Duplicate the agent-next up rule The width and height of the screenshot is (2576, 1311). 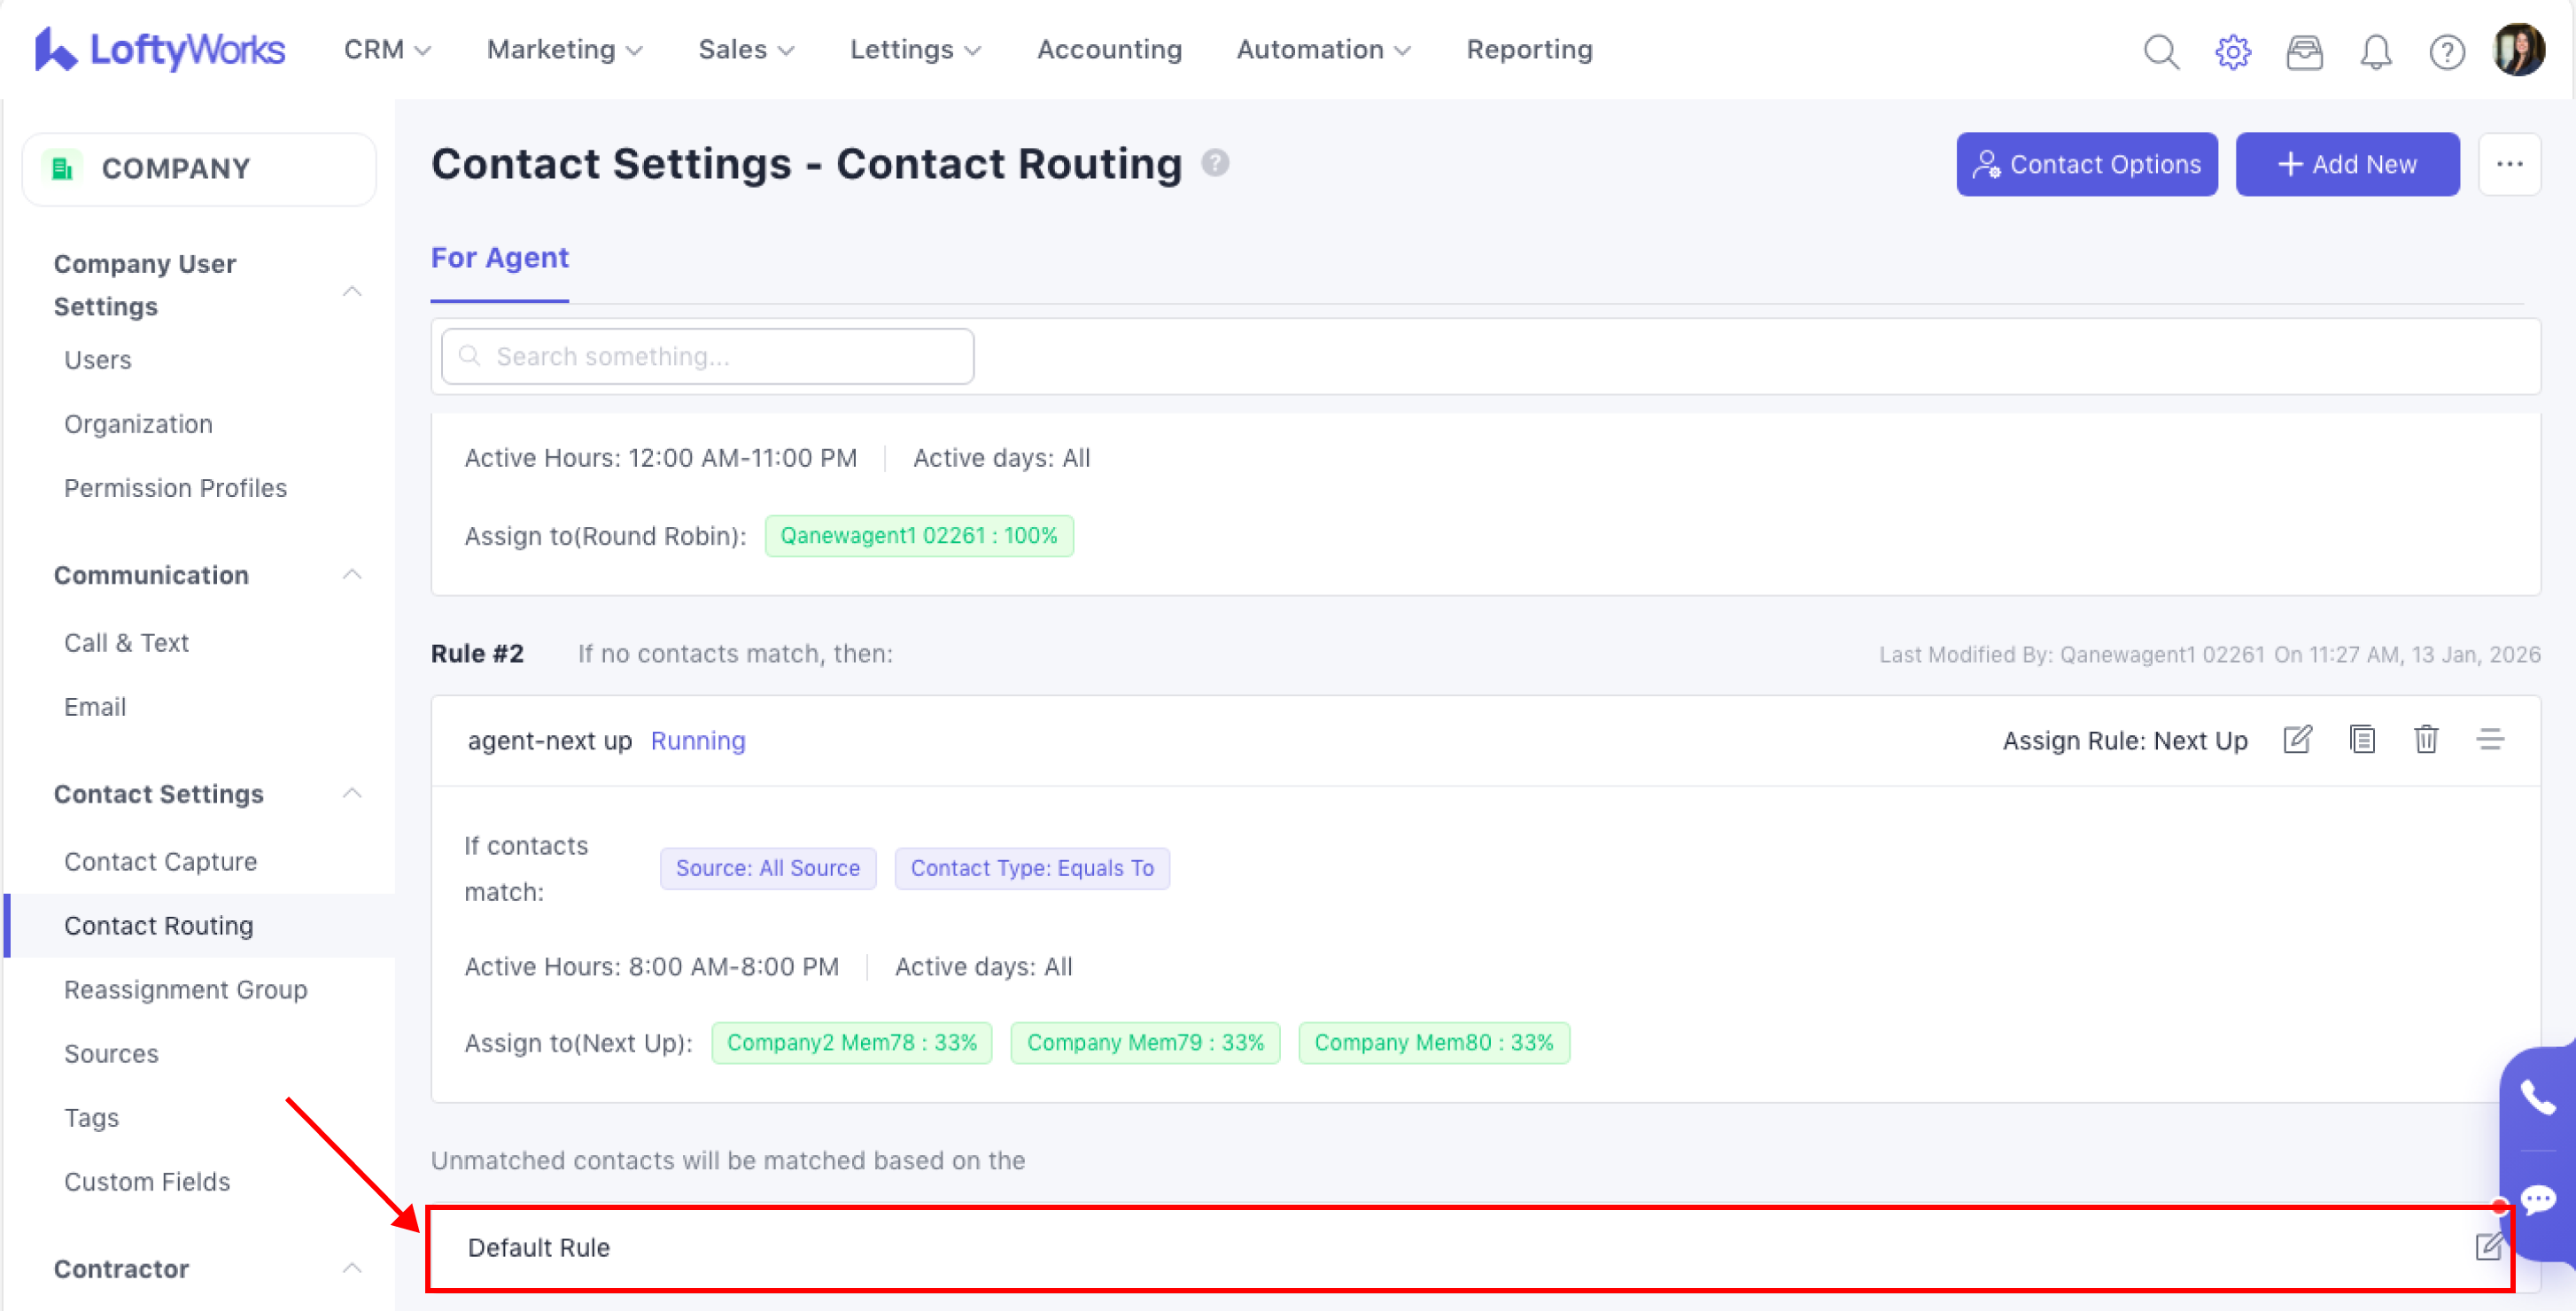click(2362, 740)
